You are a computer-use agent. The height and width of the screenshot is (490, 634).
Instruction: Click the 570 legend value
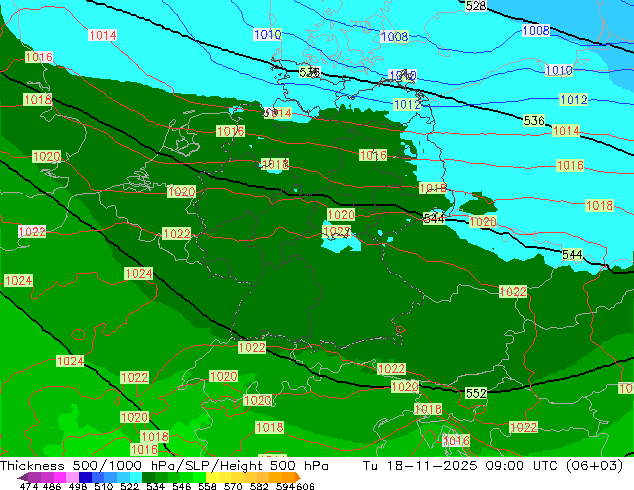pyautogui.click(x=233, y=486)
